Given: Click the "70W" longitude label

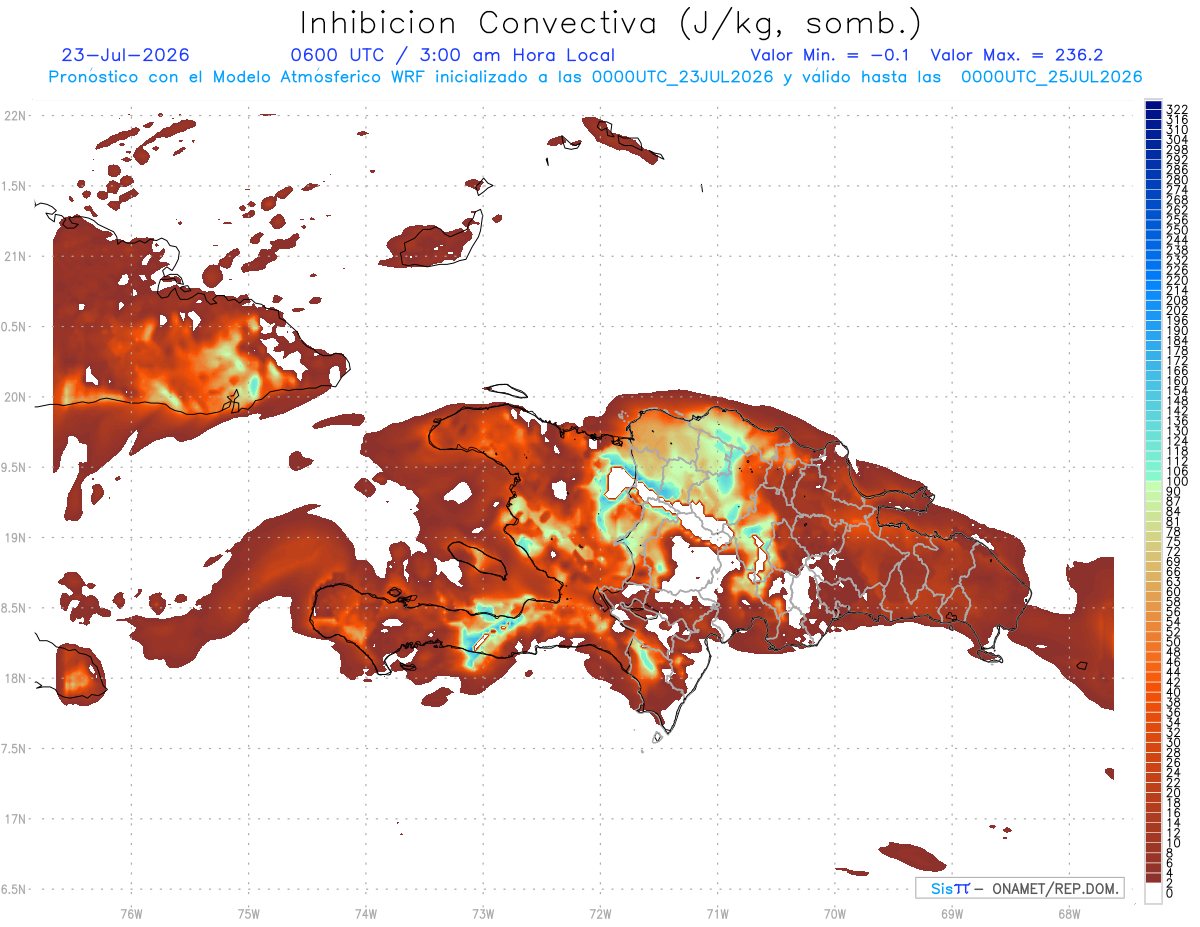Looking at the screenshot, I should [x=835, y=913].
